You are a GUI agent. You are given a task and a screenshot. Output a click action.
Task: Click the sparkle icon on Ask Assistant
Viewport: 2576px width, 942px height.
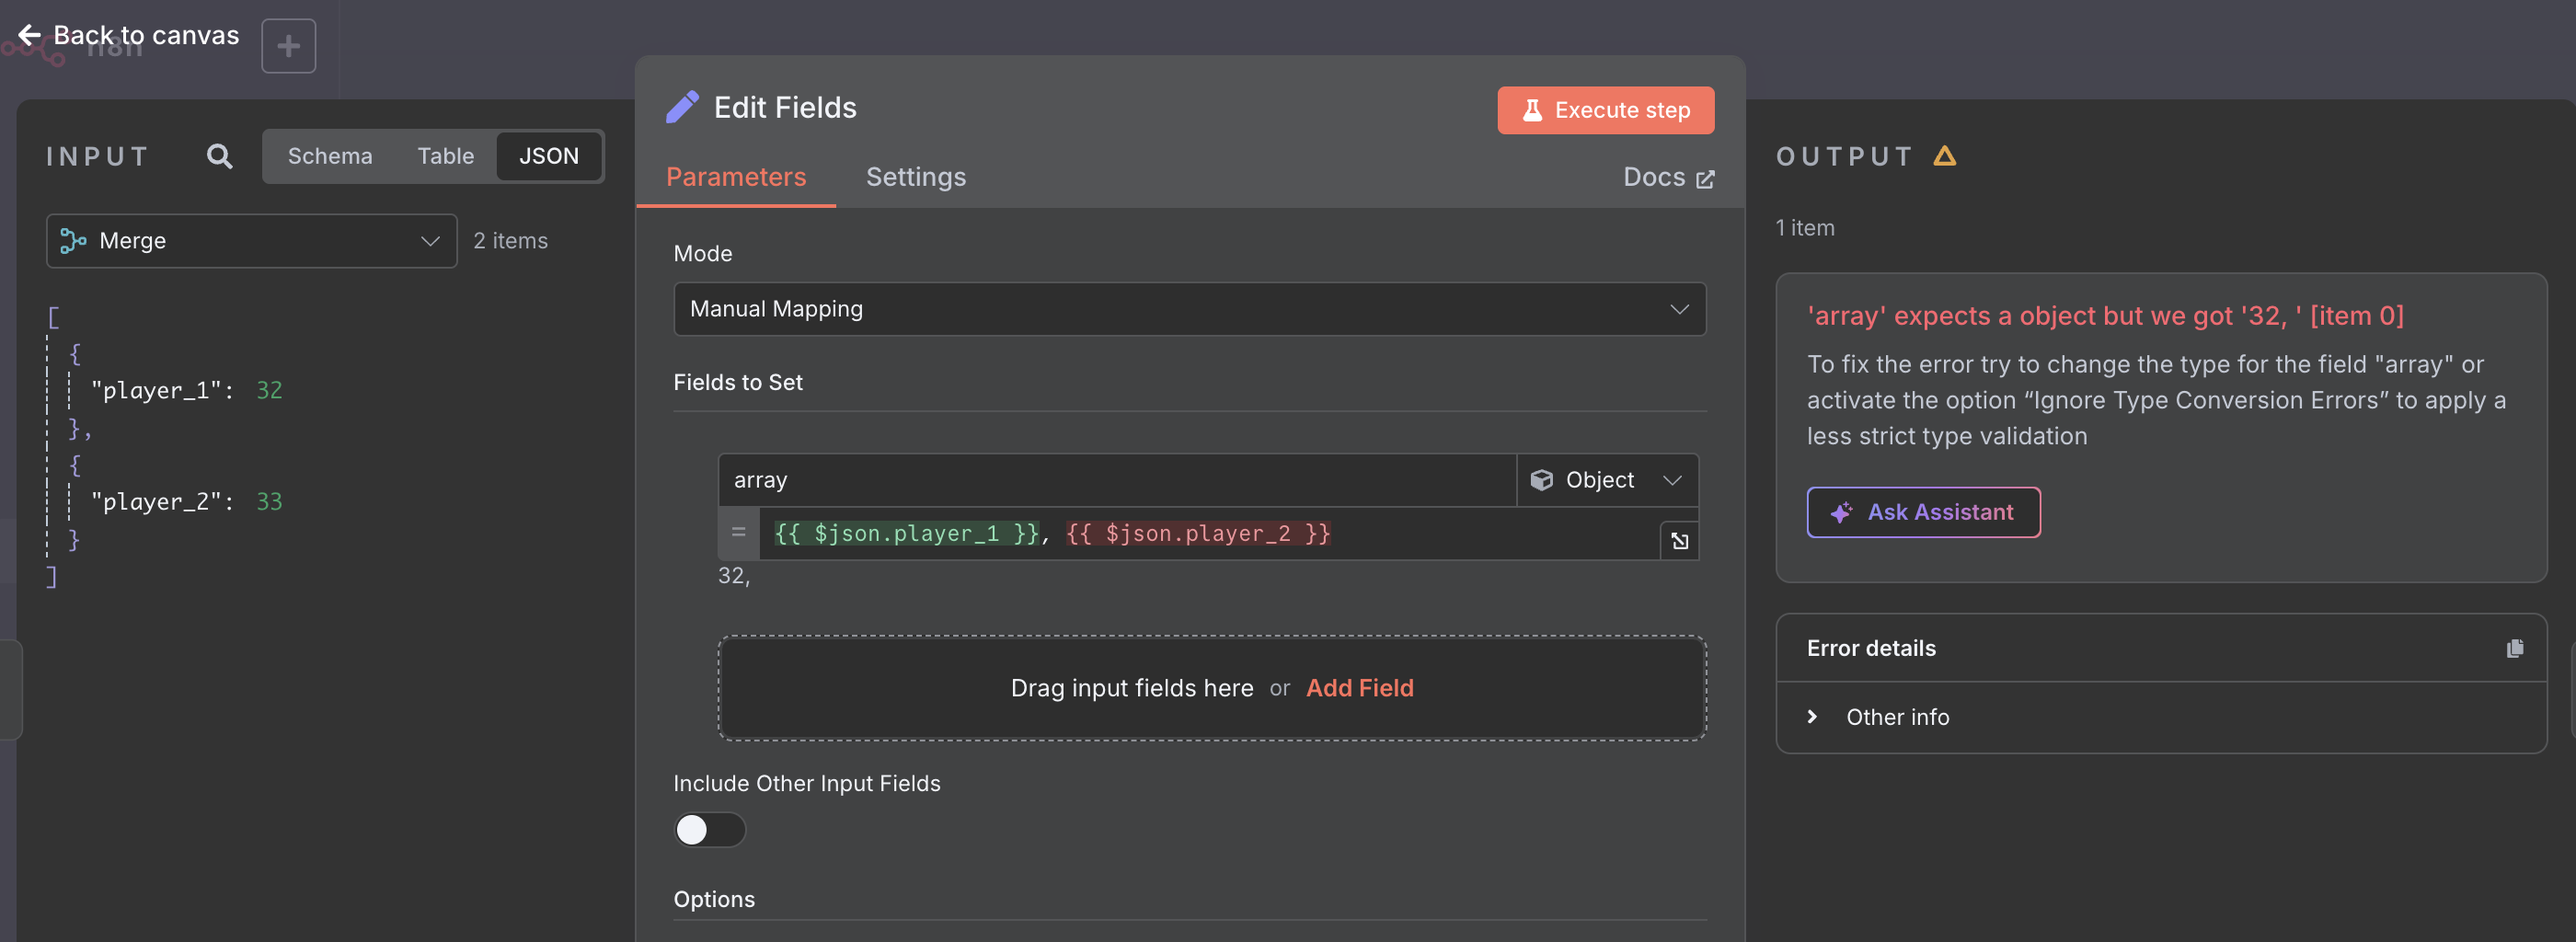click(x=1840, y=512)
